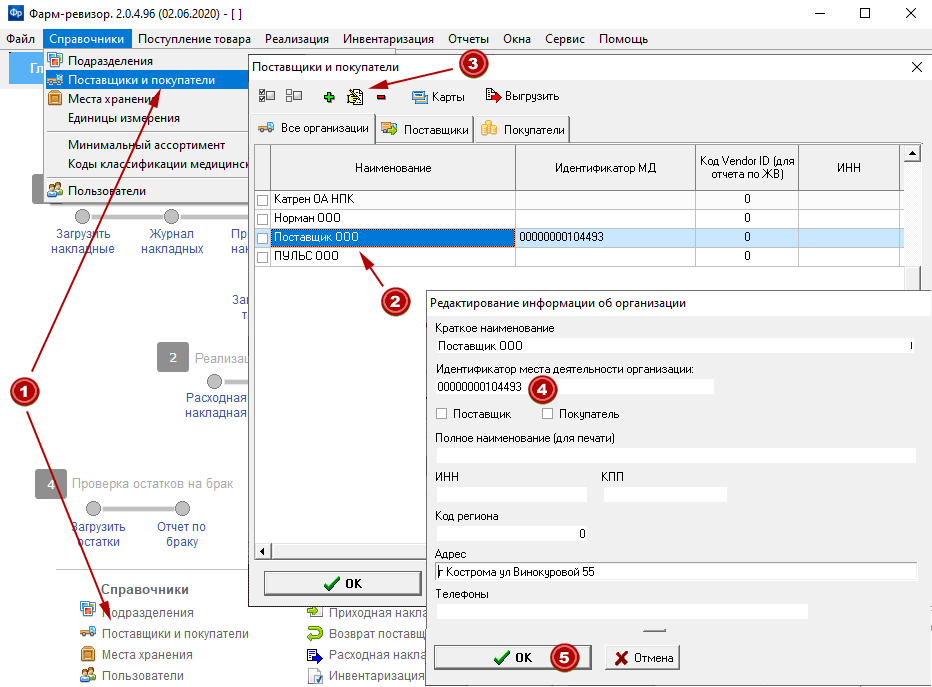This screenshot has width=932, height=687.
Task: Open the Справочники menu
Action: tap(87, 39)
